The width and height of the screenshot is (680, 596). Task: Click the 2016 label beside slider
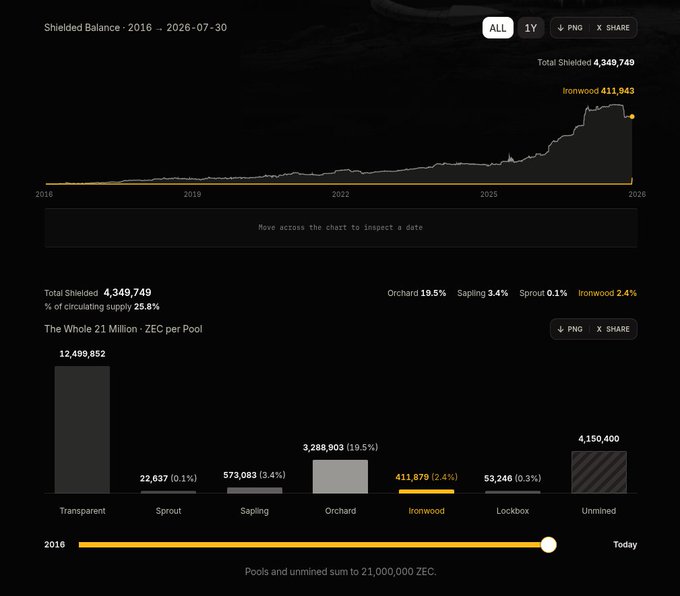coord(54,545)
